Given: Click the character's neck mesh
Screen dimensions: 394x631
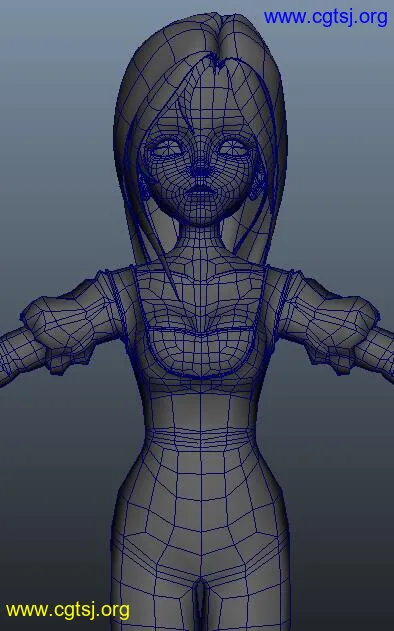Looking at the screenshot, I should click(199, 241).
